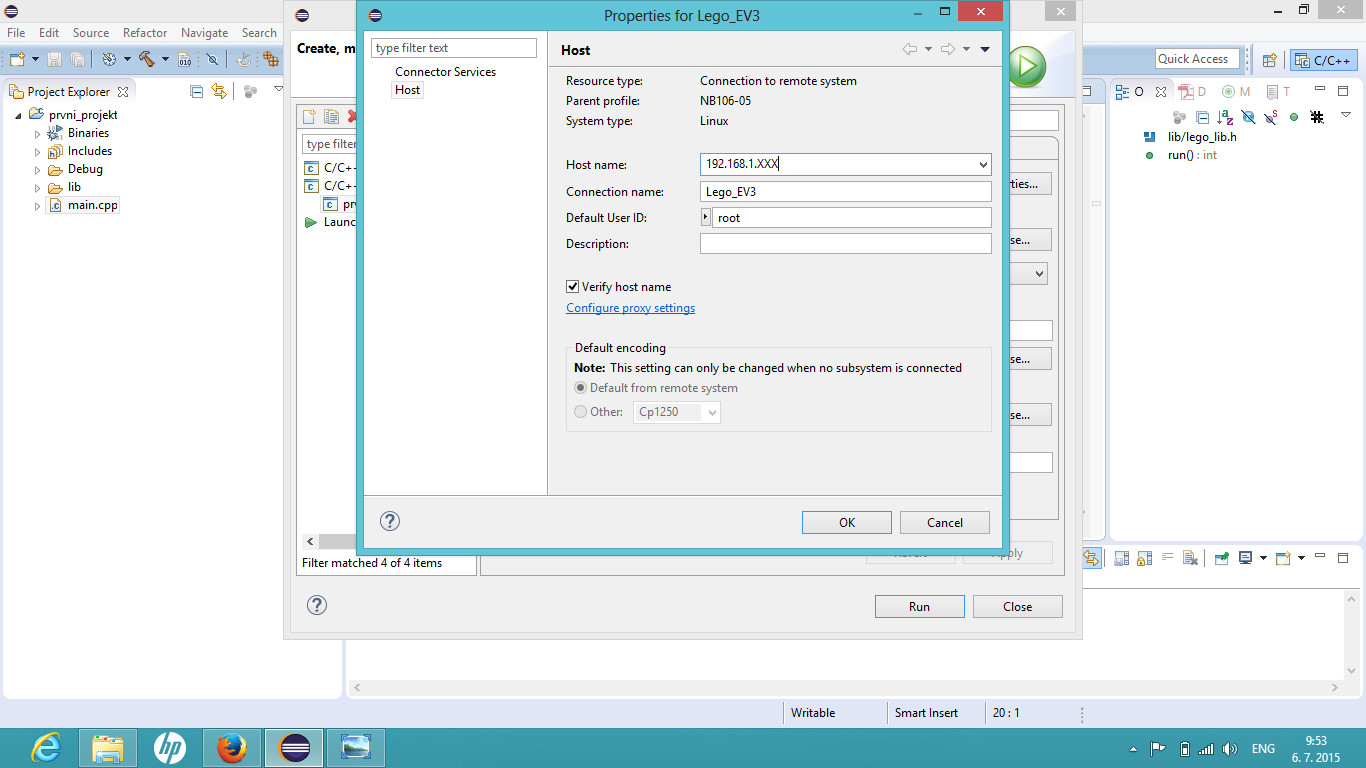Screen dimensions: 1366x768
Task: Select Default from remote system radio button
Action: (x=581, y=388)
